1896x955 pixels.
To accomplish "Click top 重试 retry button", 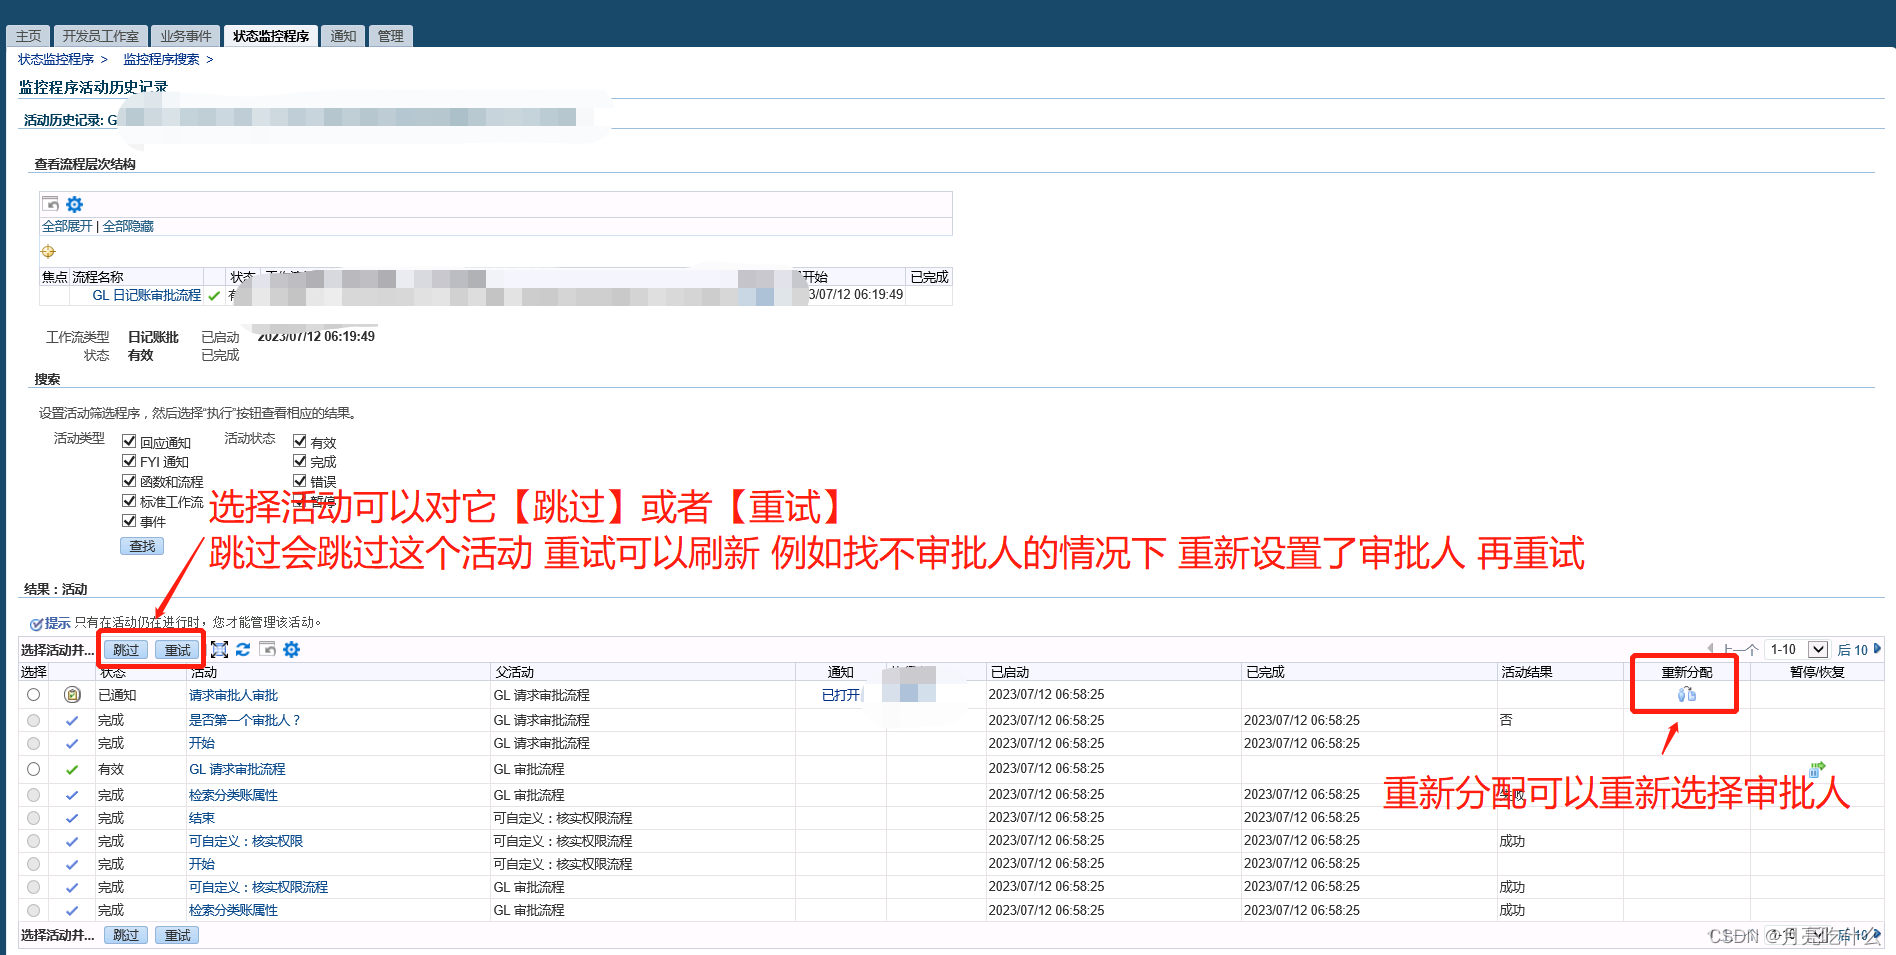I will 178,650.
